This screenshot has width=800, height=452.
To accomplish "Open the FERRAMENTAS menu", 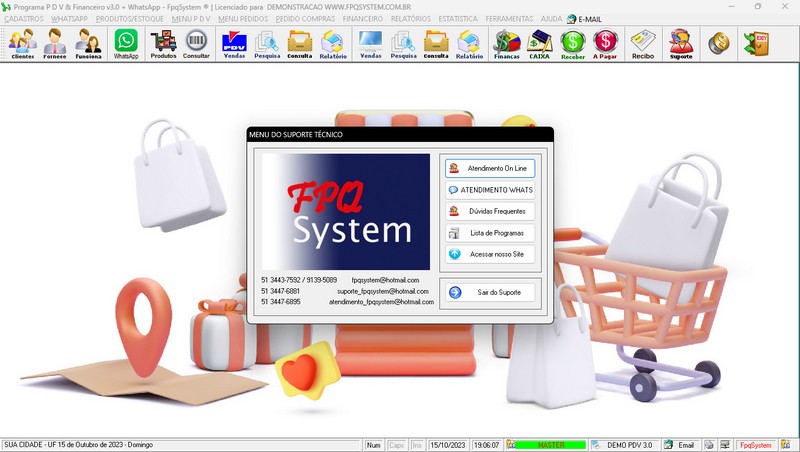I will coord(509,19).
